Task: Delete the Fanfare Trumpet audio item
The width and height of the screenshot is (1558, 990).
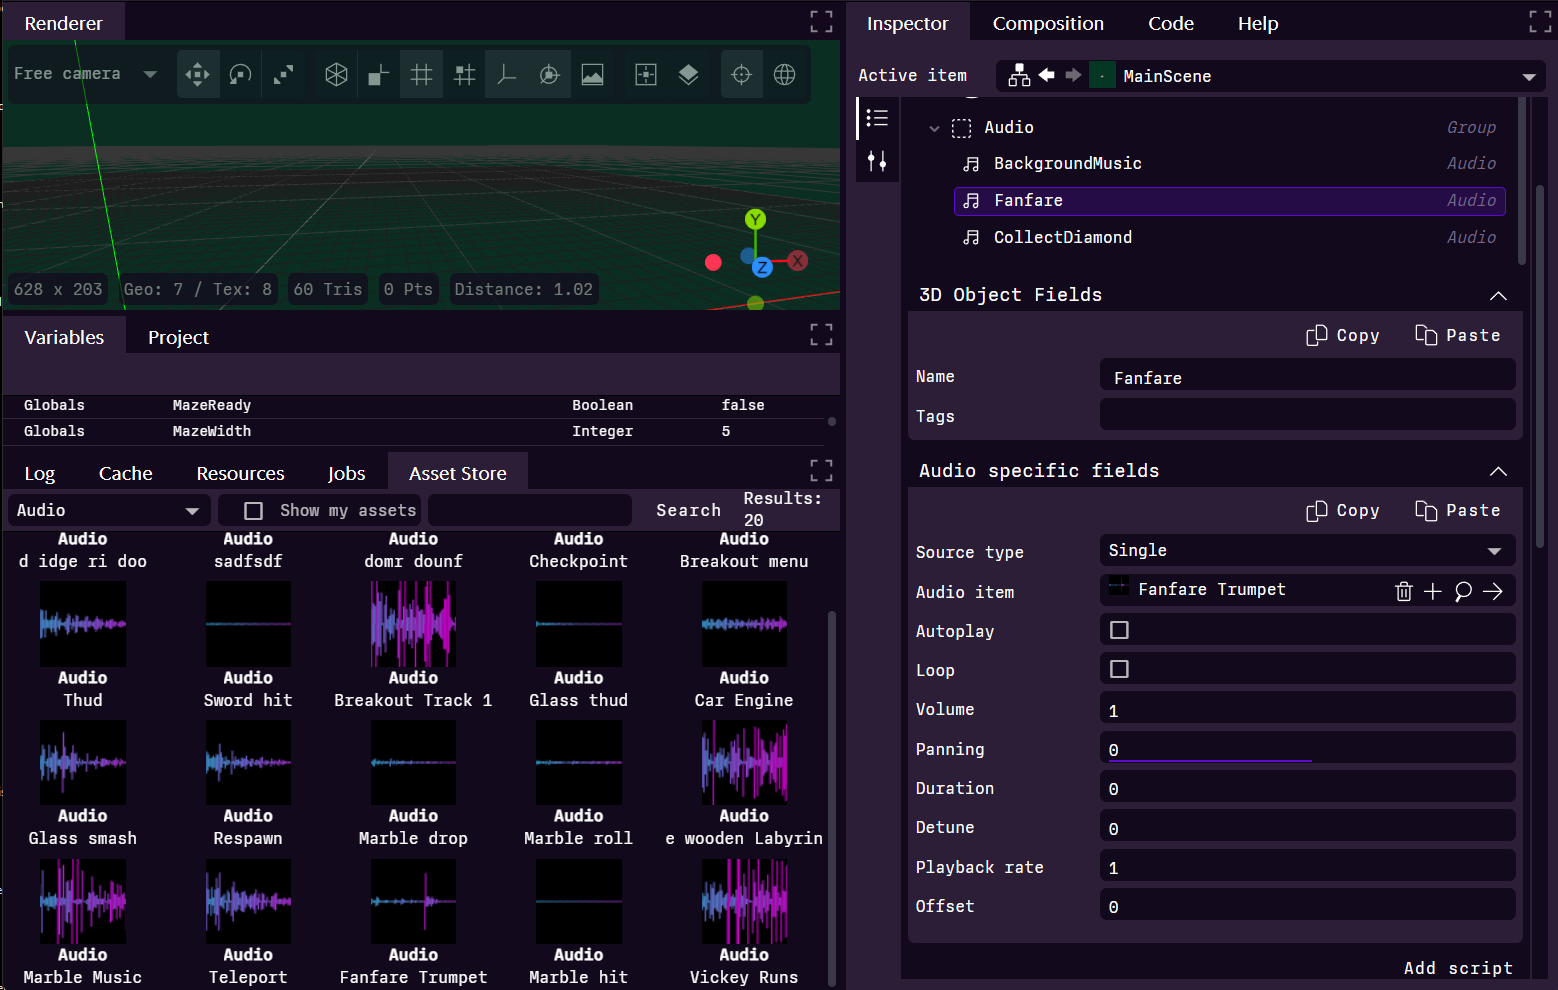Action: click(1404, 591)
